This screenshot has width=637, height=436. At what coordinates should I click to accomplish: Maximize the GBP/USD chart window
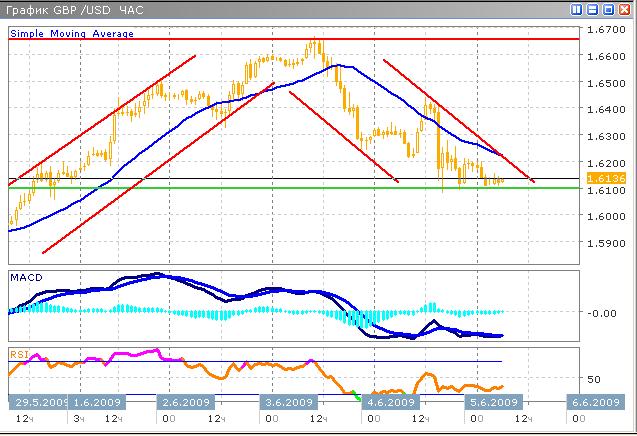(x=607, y=9)
